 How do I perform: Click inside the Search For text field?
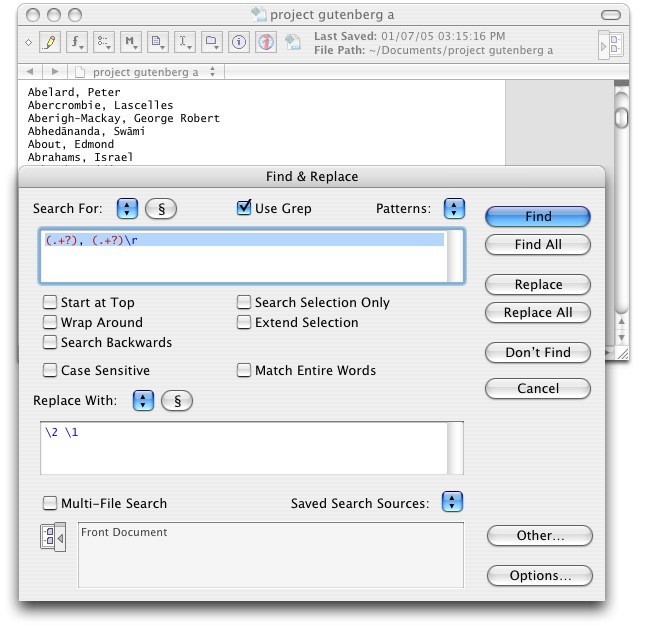(252, 256)
